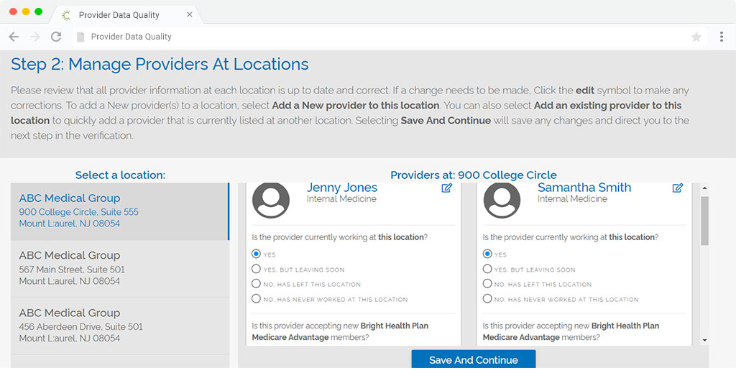Viewport: 736px width, 380px height.
Task: Select the 456 Aberdeen Drive location
Action: click(120, 326)
